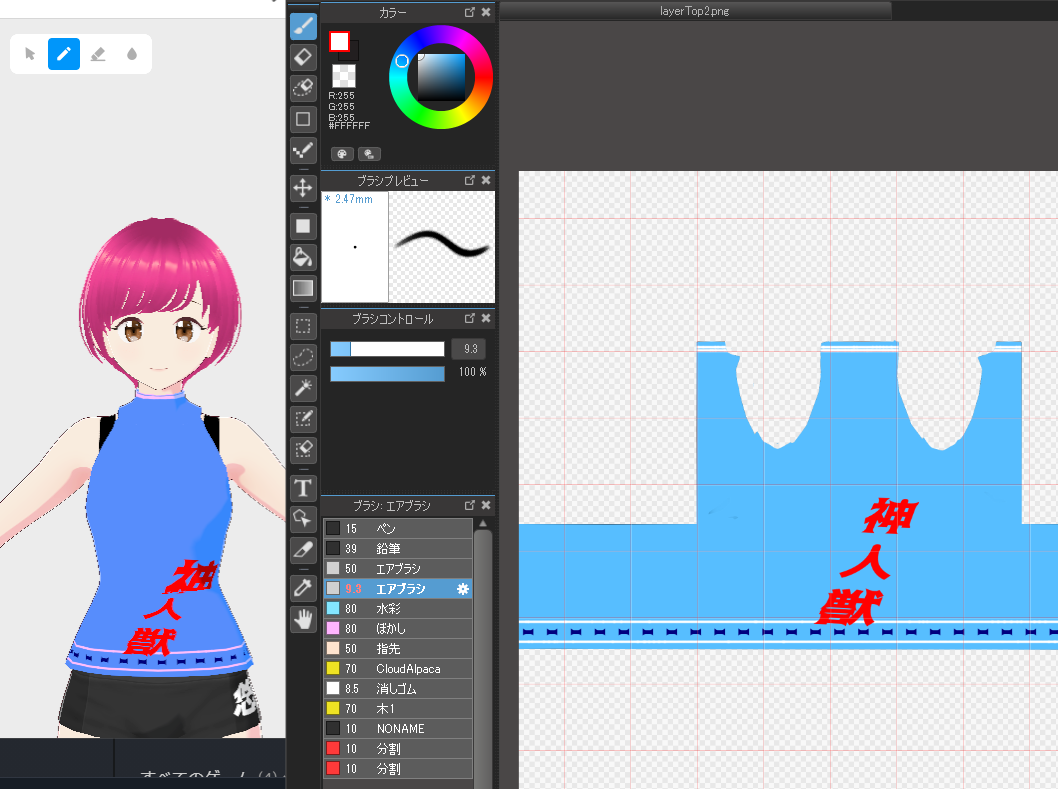Select the Brush tool in paint toolbar
1058x789 pixels.
[x=303, y=26]
